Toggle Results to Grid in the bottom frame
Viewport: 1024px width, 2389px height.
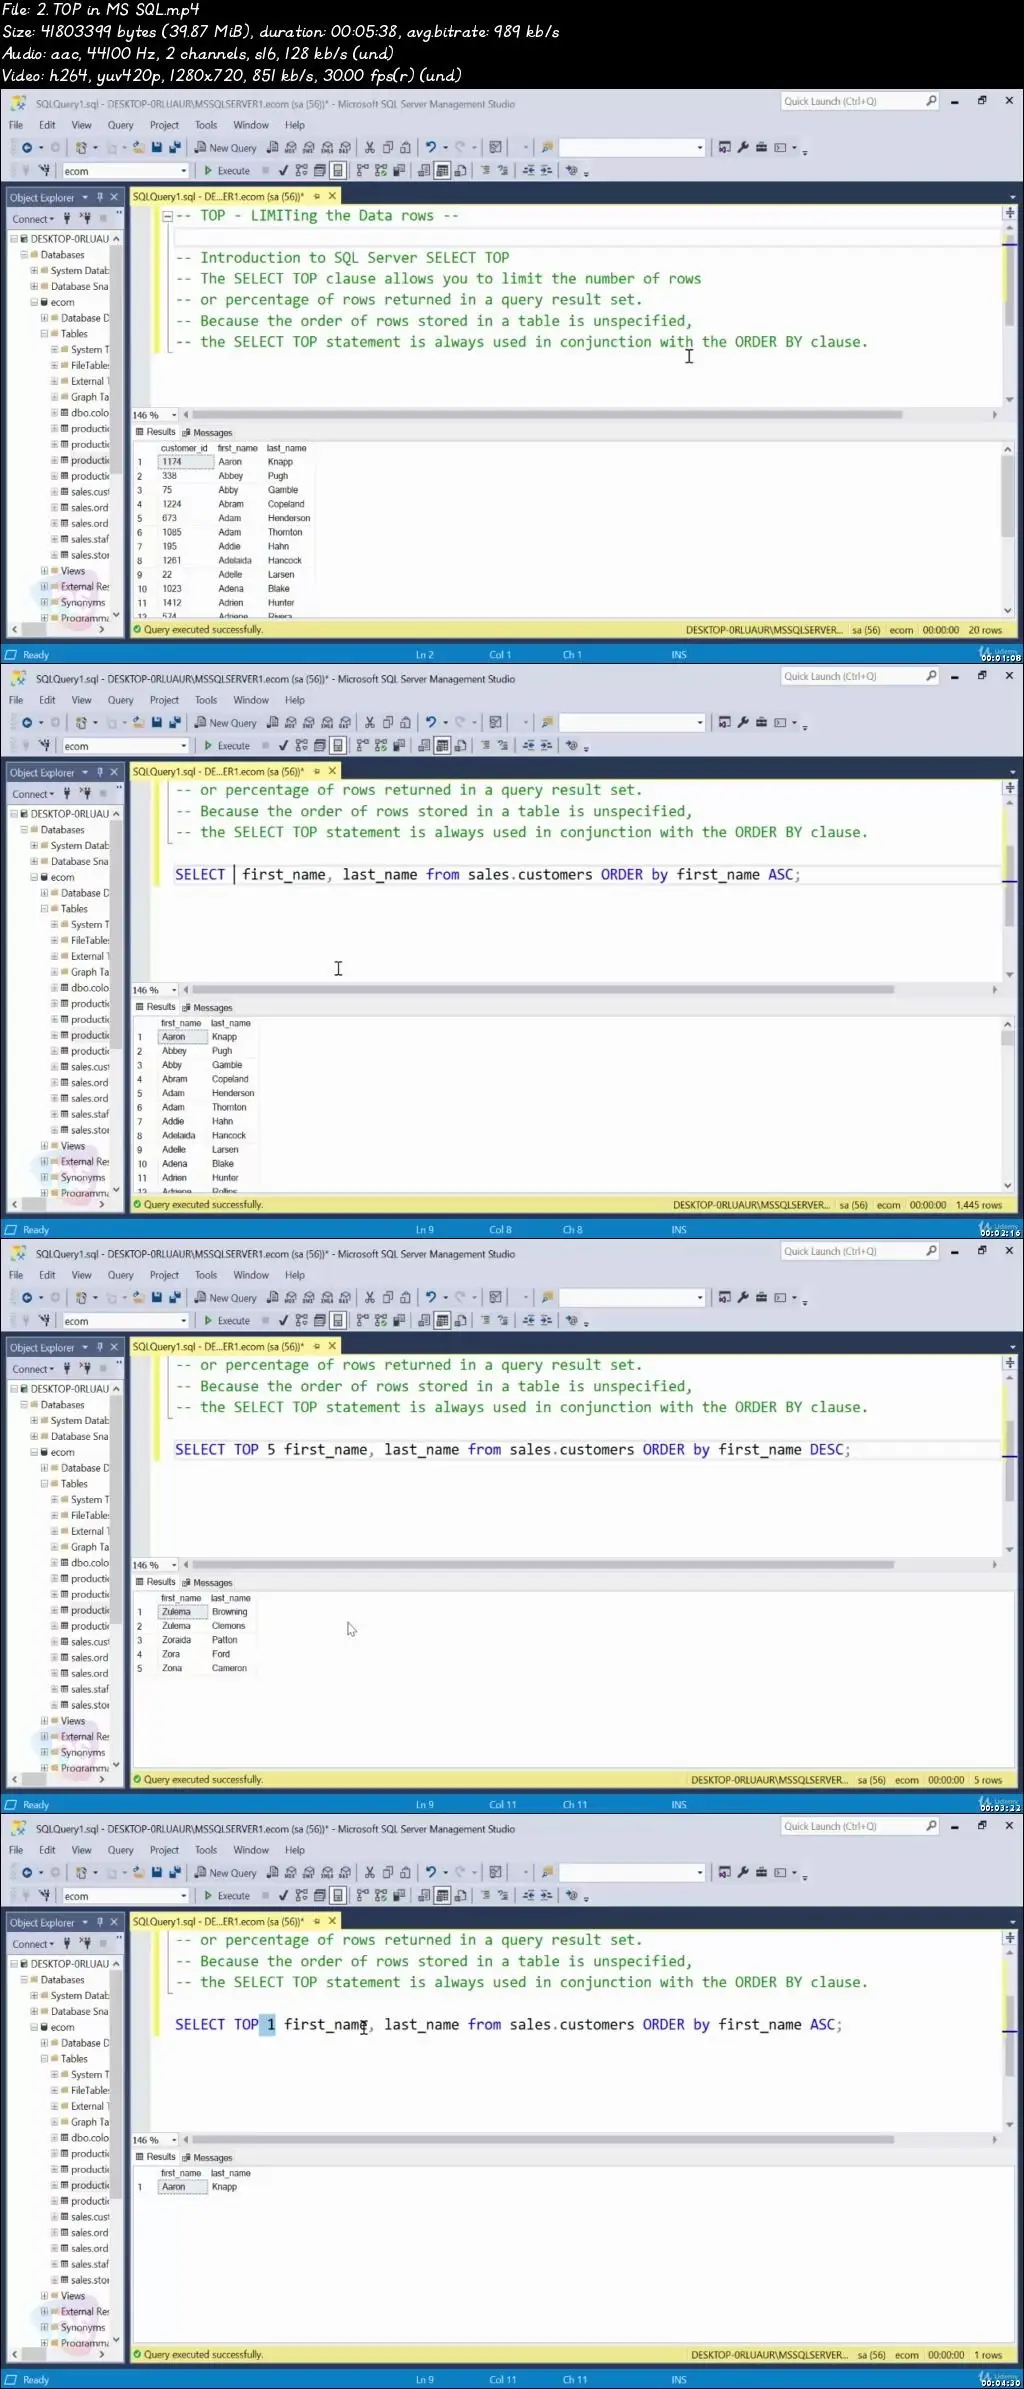click(442, 1896)
